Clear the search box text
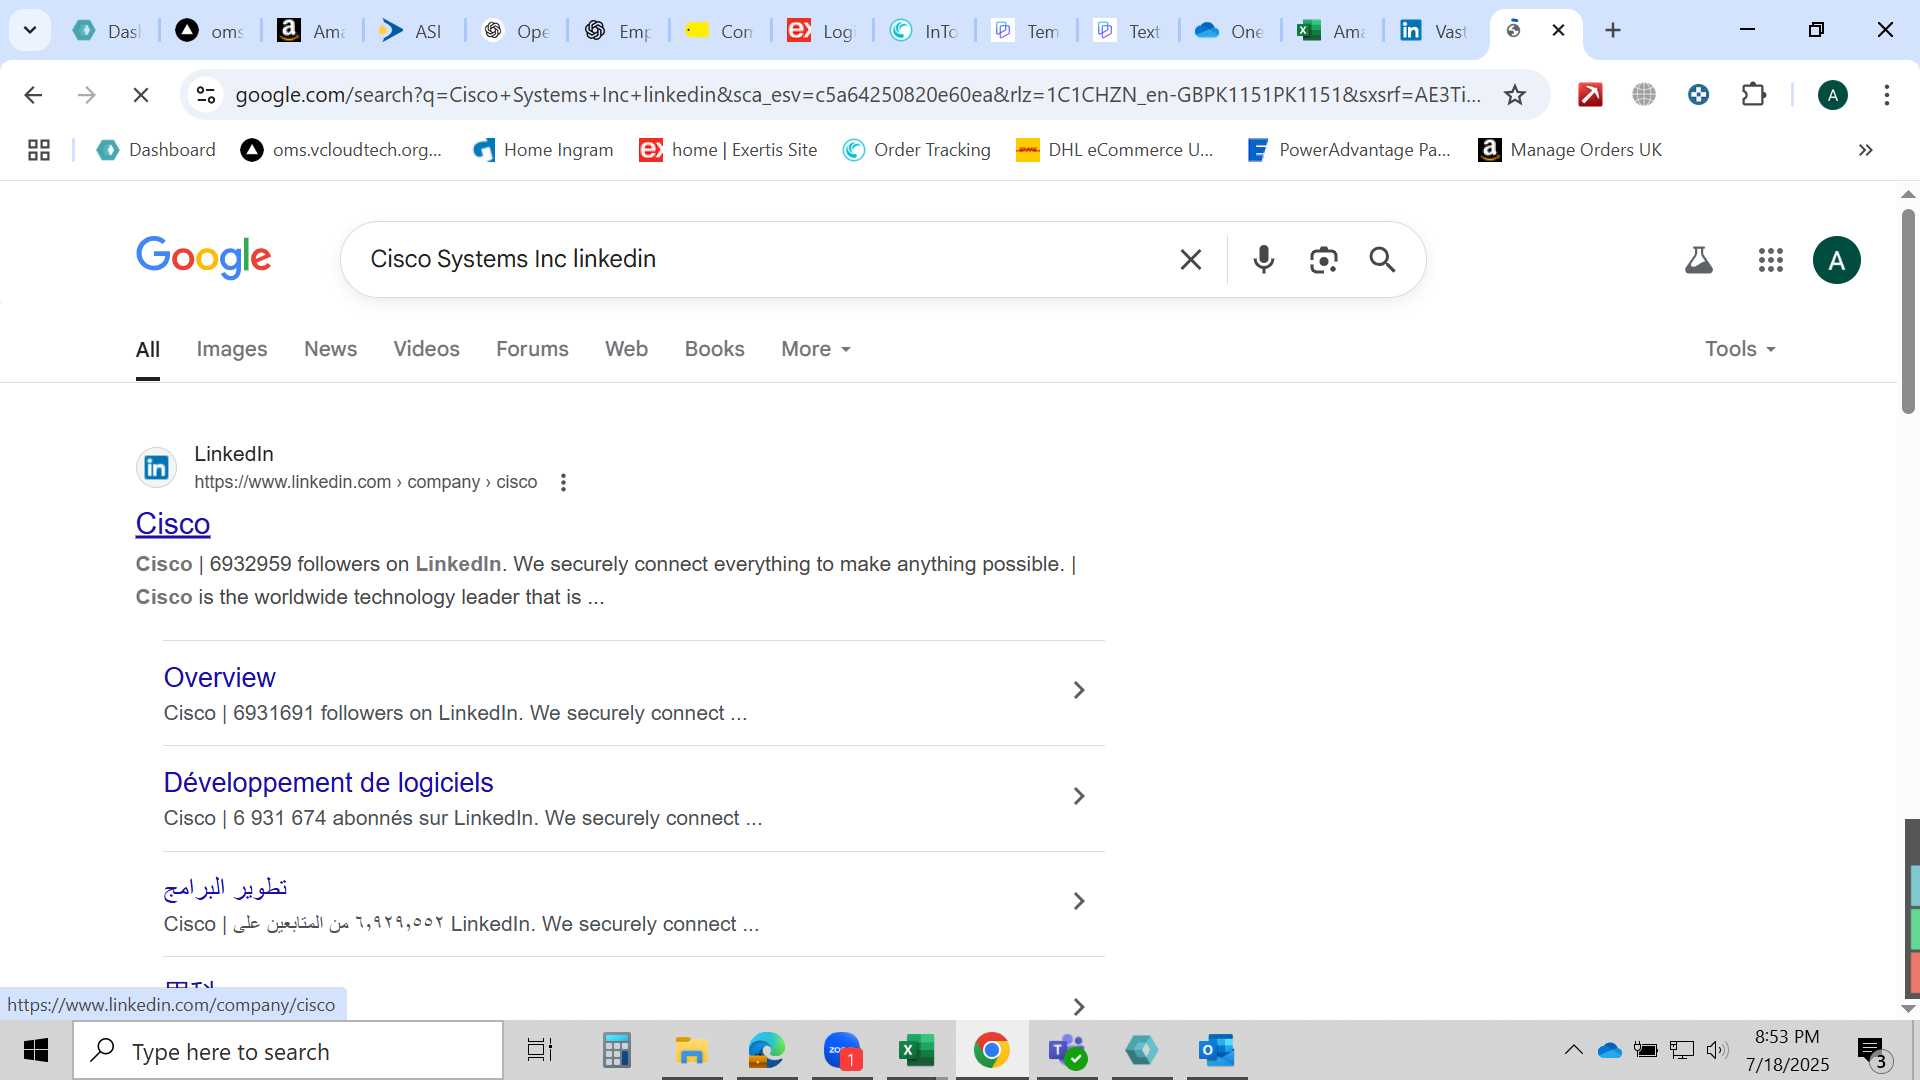The height and width of the screenshot is (1080, 1920). (x=1190, y=260)
